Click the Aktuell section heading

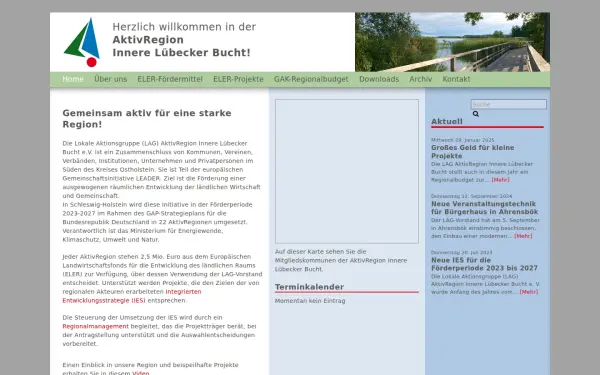(447, 121)
